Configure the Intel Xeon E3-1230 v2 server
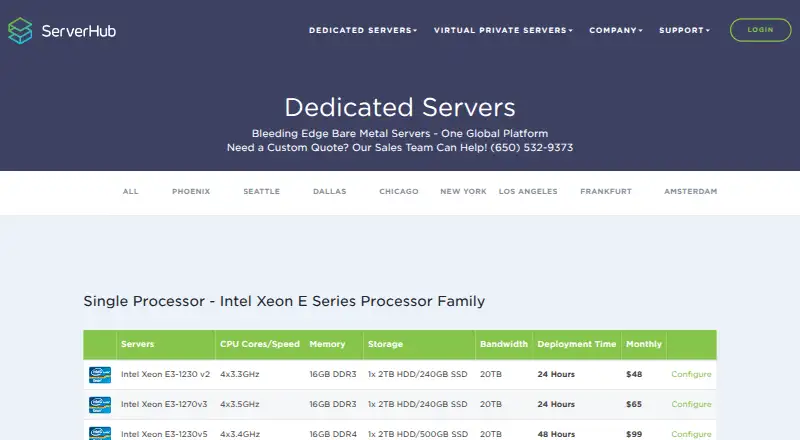800x440 pixels. (691, 374)
